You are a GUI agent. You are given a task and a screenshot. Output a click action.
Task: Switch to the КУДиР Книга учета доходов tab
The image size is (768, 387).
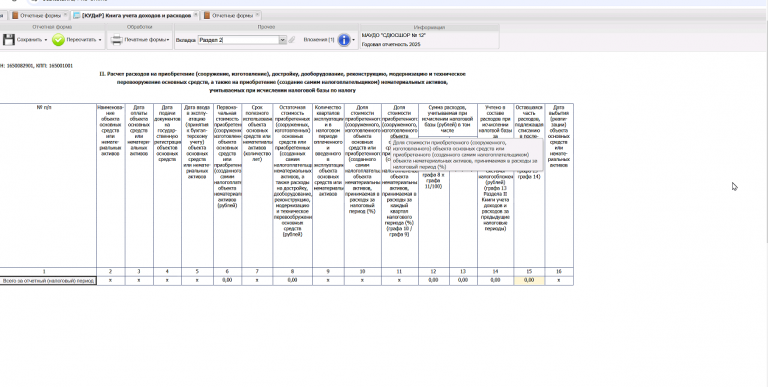pyautogui.click(x=136, y=16)
